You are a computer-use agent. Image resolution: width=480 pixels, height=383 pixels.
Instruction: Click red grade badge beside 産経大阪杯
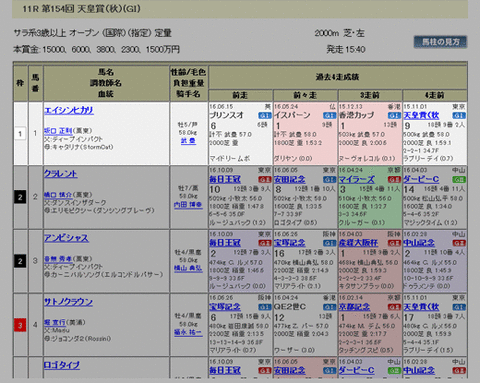(x=394, y=243)
